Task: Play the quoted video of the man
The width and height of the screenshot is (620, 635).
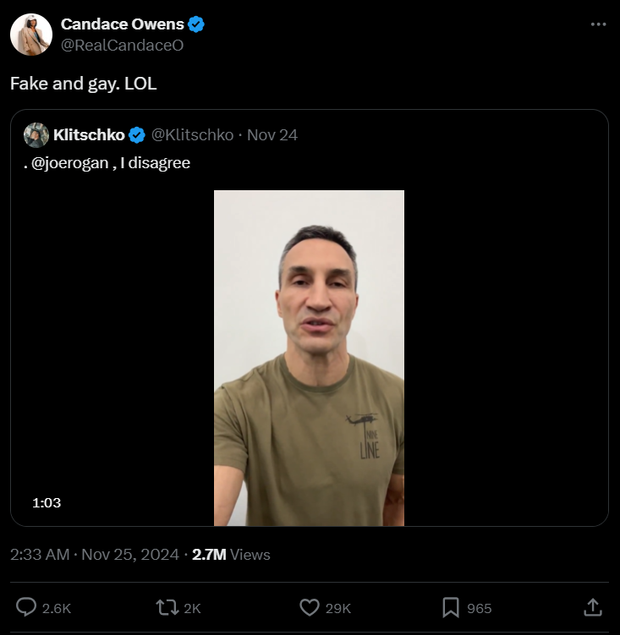Action: click(x=309, y=357)
